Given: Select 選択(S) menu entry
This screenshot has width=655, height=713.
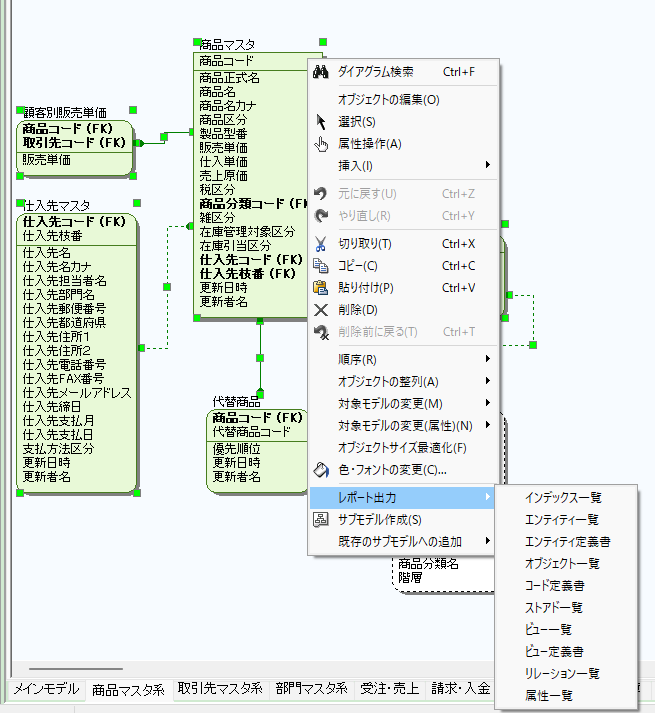Looking at the screenshot, I should point(403,122).
